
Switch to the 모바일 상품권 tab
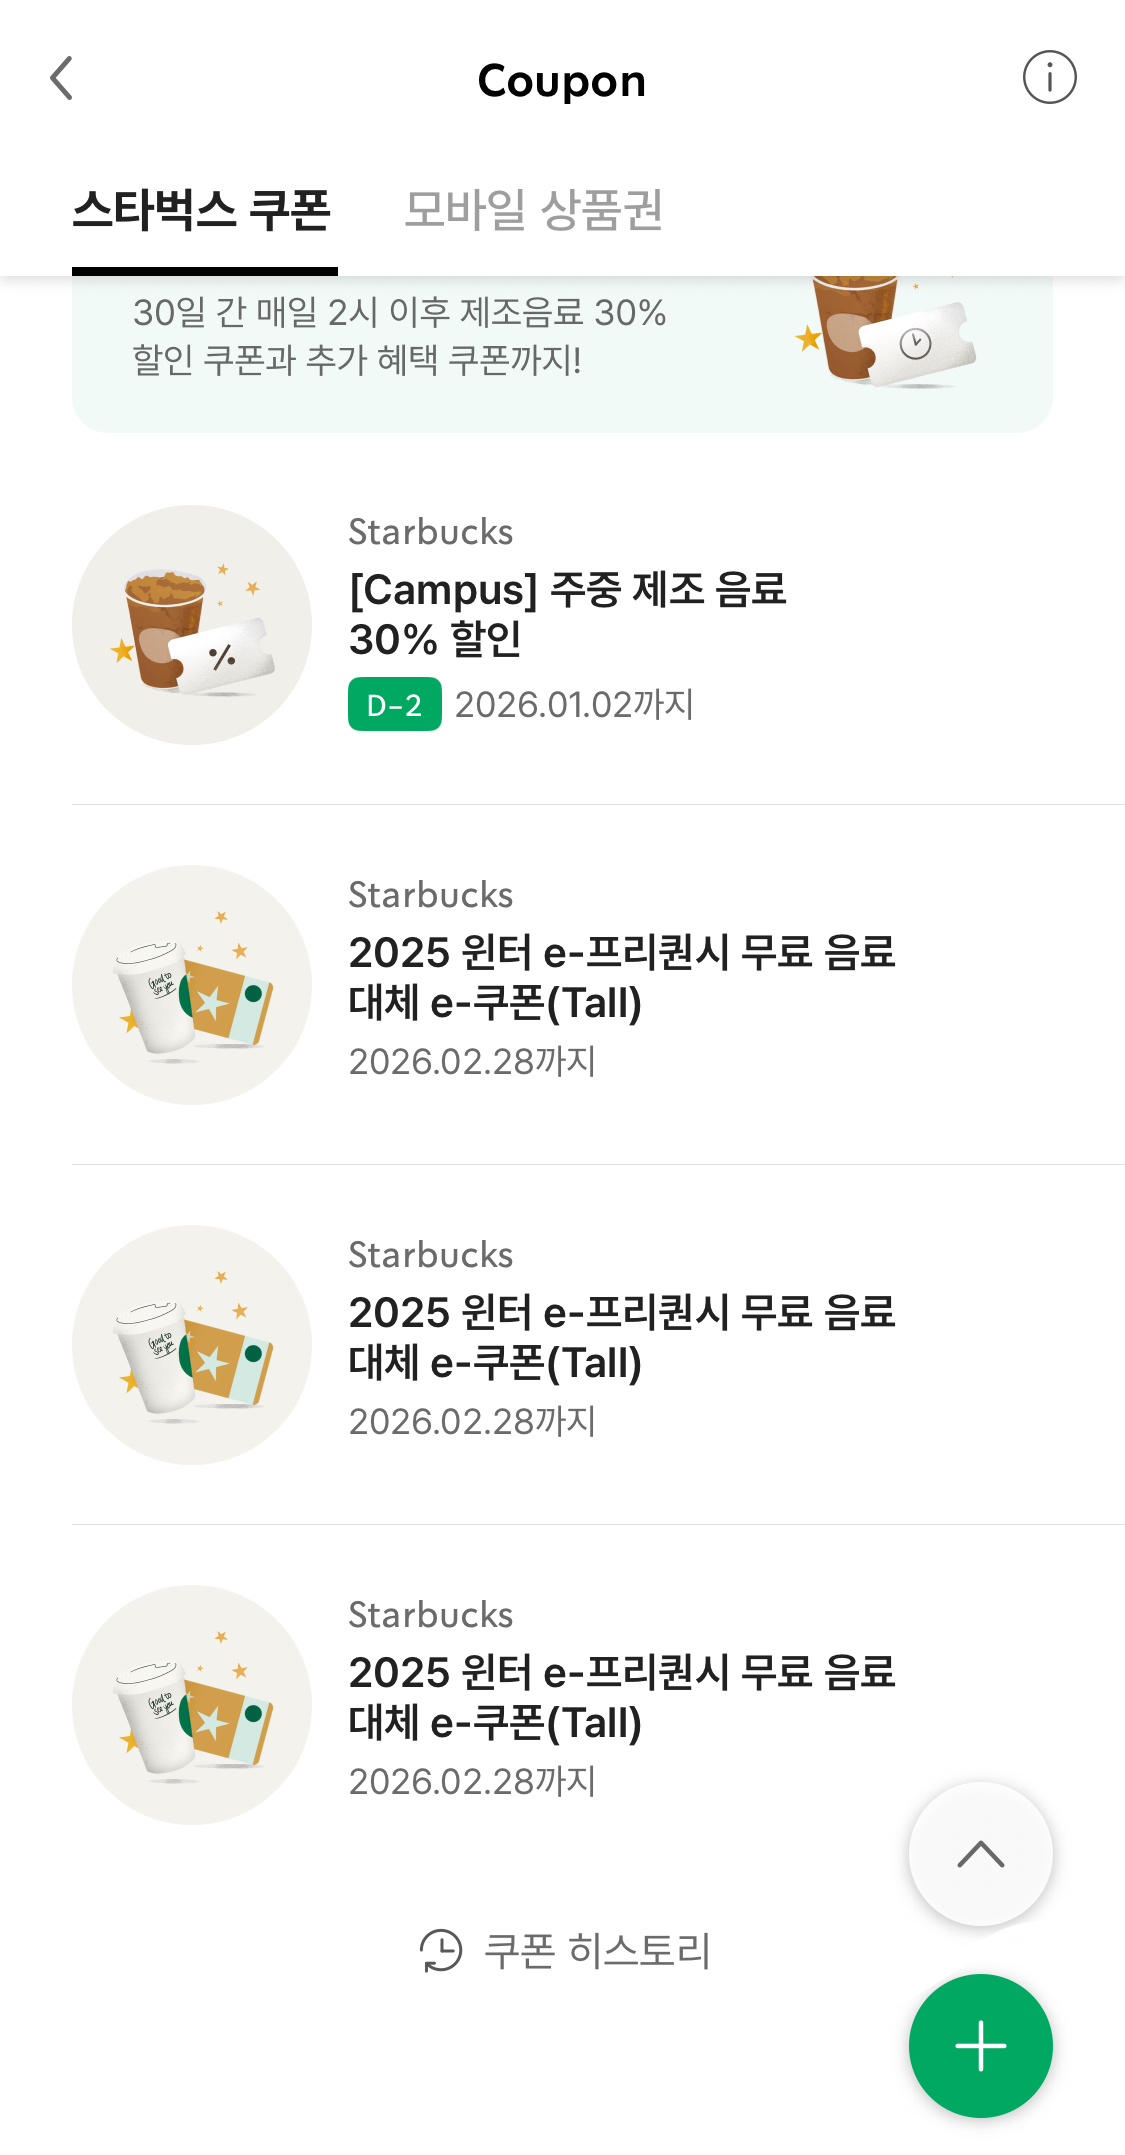tap(533, 210)
